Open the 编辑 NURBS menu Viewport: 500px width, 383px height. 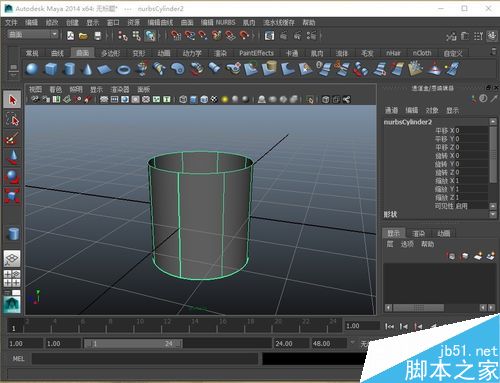coord(218,23)
